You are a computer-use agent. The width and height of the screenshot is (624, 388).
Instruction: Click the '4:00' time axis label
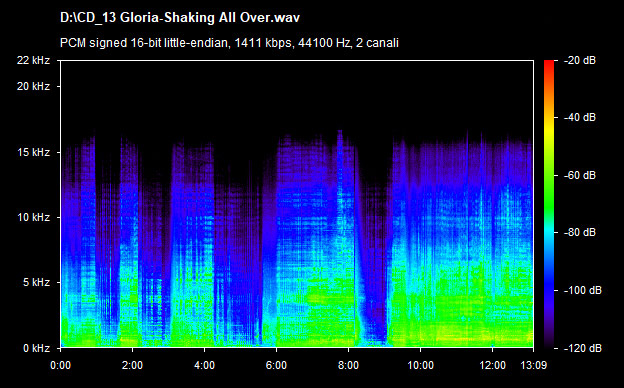coord(205,365)
